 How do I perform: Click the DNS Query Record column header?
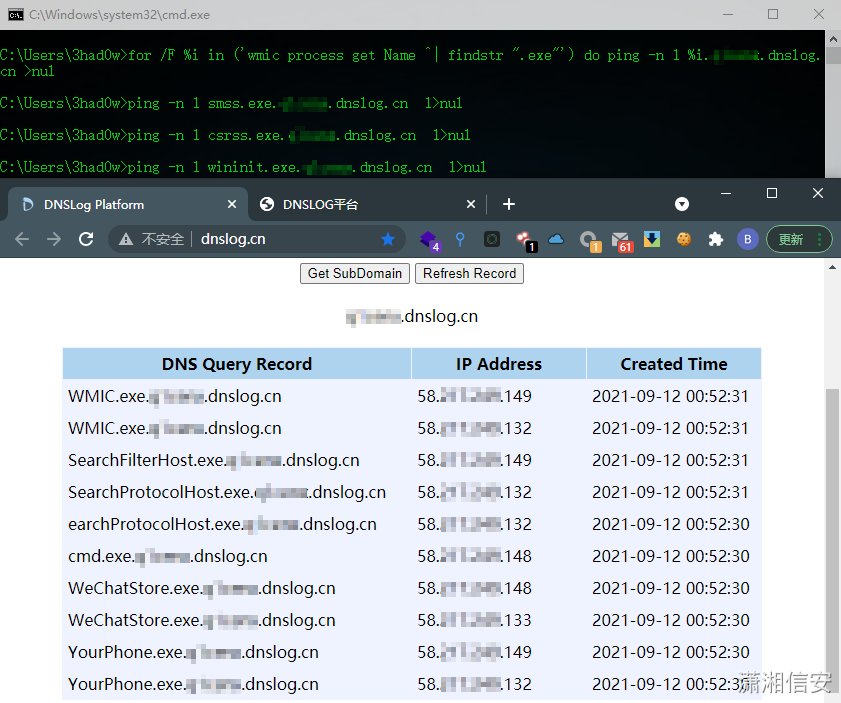point(237,364)
